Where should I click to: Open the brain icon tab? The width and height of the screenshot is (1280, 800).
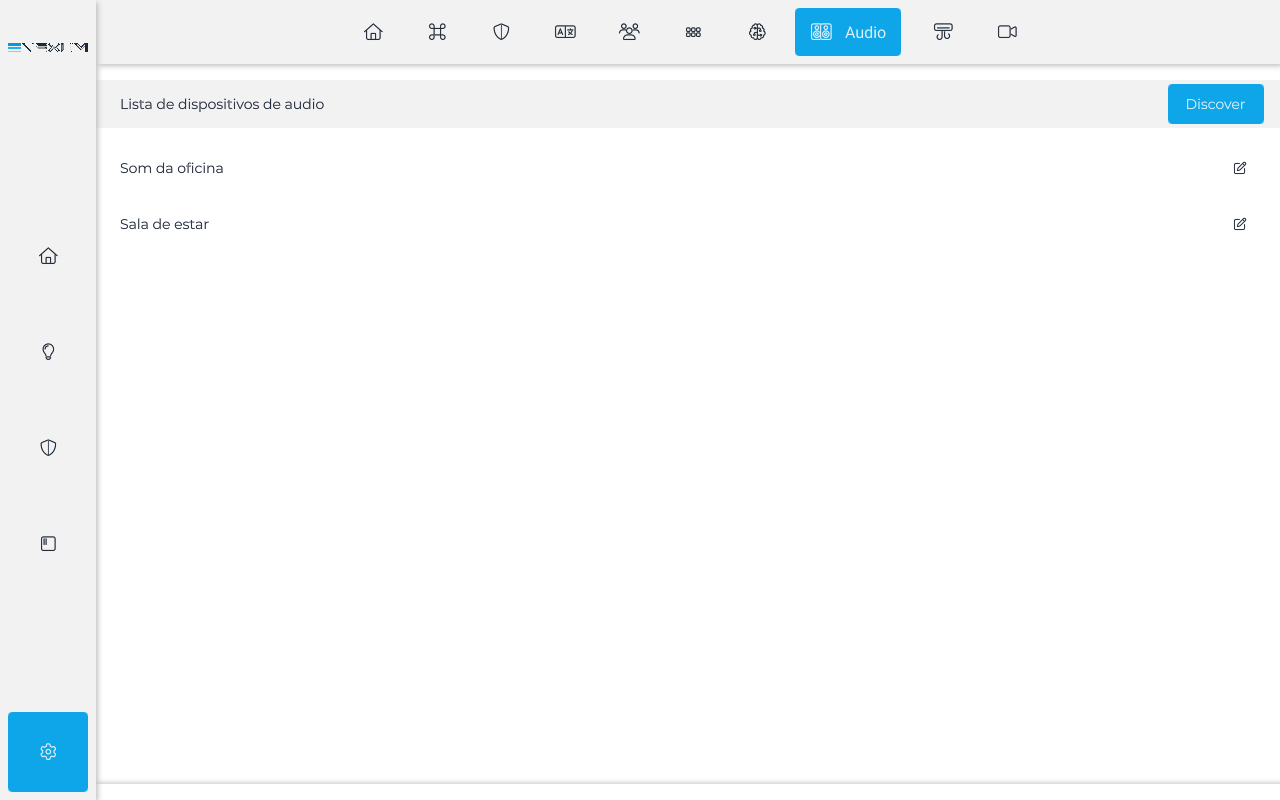coord(757,32)
